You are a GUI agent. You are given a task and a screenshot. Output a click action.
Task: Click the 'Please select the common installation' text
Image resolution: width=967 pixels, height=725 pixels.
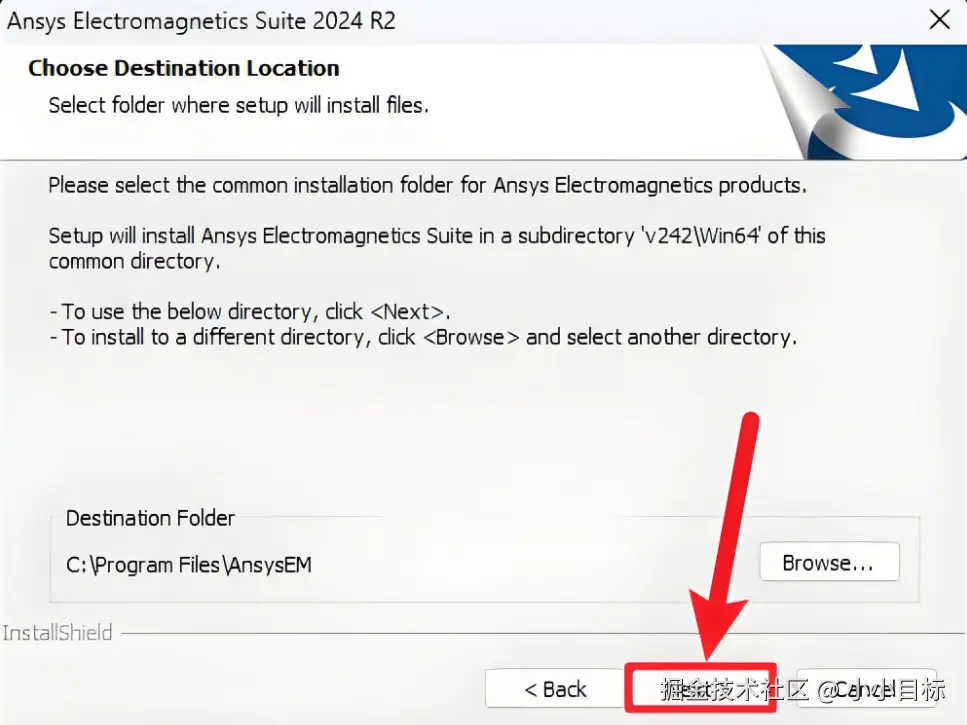427,185
